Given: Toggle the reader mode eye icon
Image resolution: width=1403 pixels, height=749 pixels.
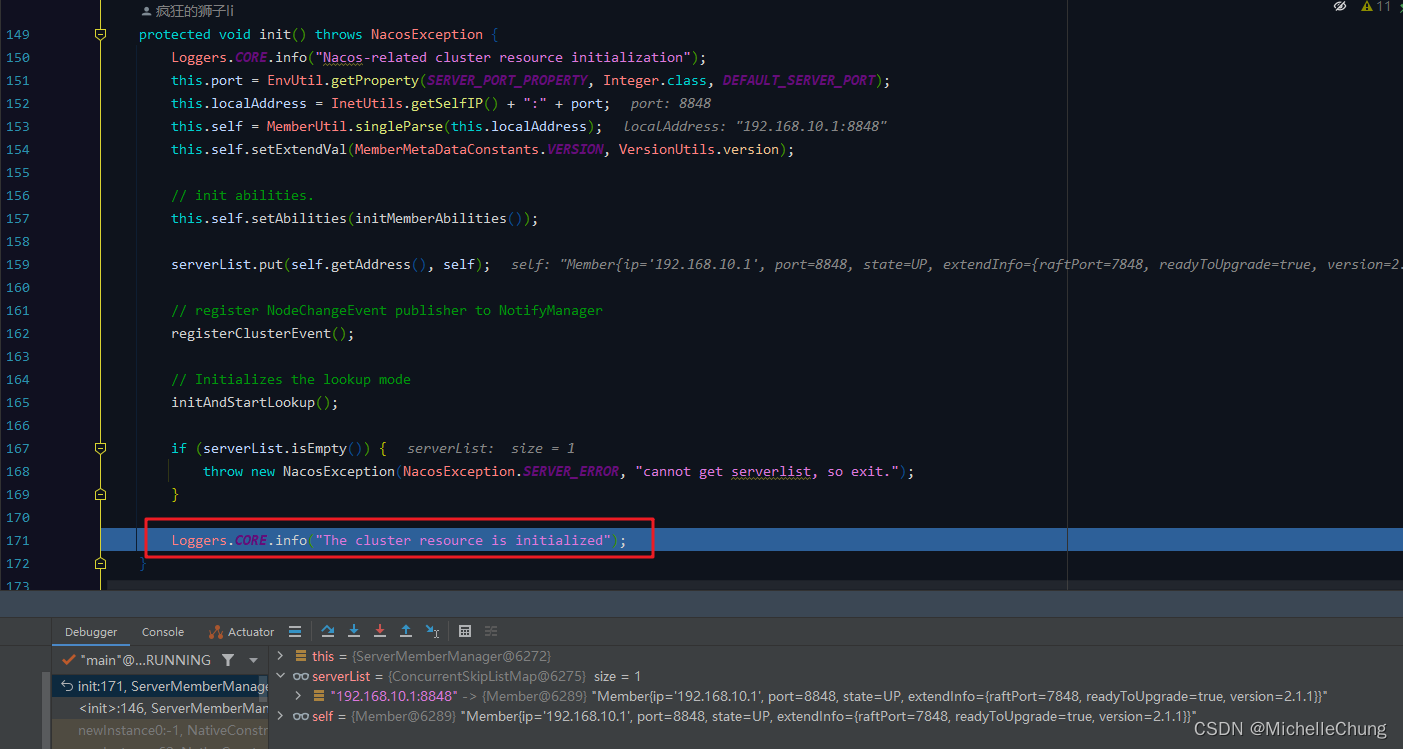Looking at the screenshot, I should click(x=1340, y=7).
